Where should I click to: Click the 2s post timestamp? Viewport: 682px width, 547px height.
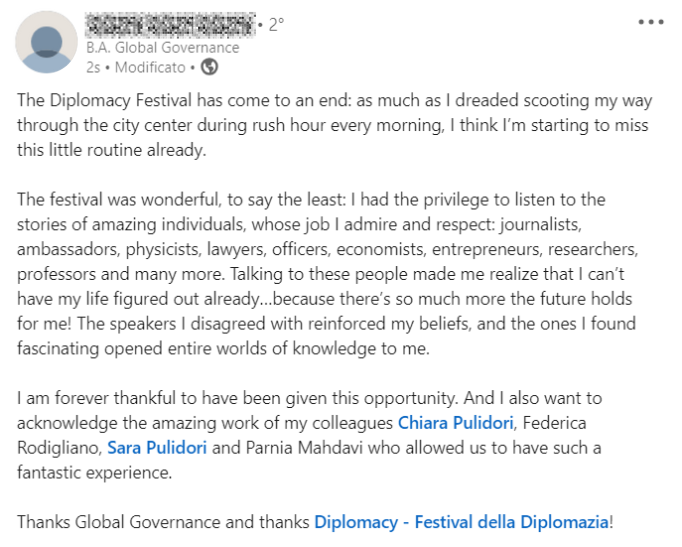pos(92,67)
